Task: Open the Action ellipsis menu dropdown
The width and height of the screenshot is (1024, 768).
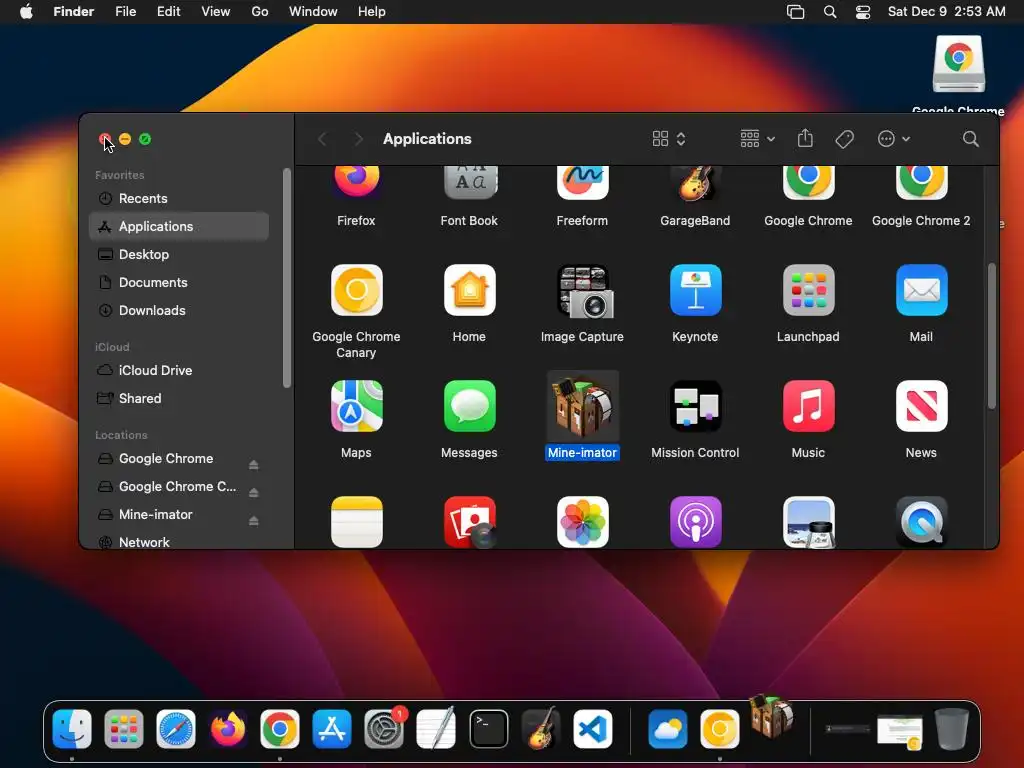Action: point(893,138)
